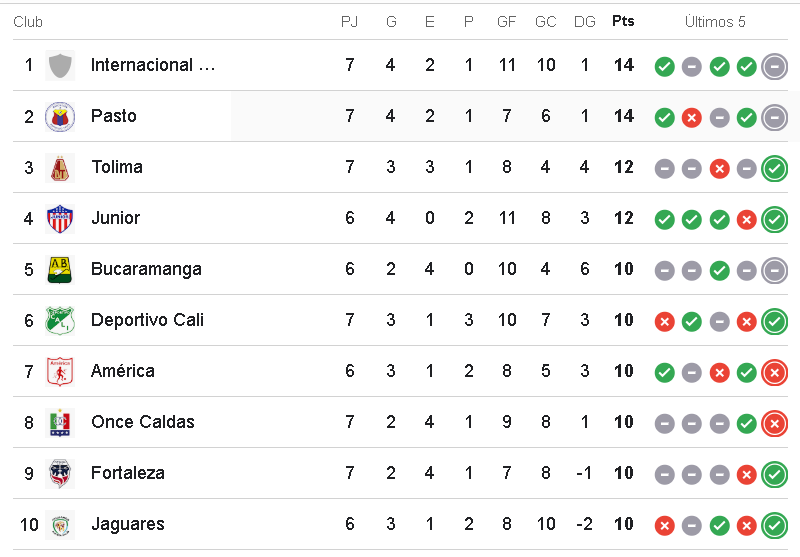The width and height of the screenshot is (800, 557).
Task: Click the América club crest
Action: click(x=60, y=372)
